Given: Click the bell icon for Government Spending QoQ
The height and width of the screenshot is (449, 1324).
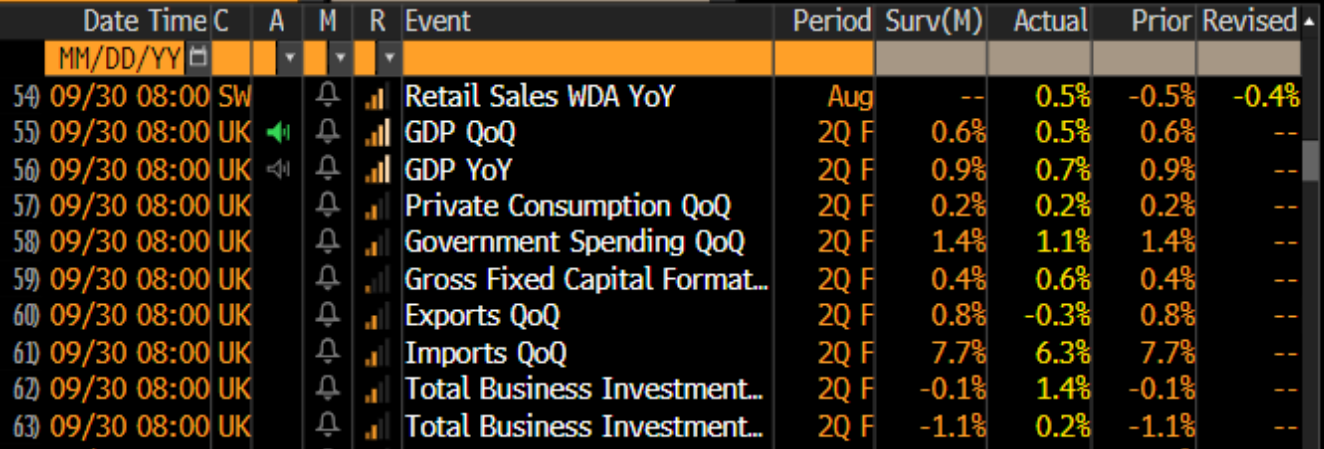Looking at the screenshot, I should tap(327, 243).
